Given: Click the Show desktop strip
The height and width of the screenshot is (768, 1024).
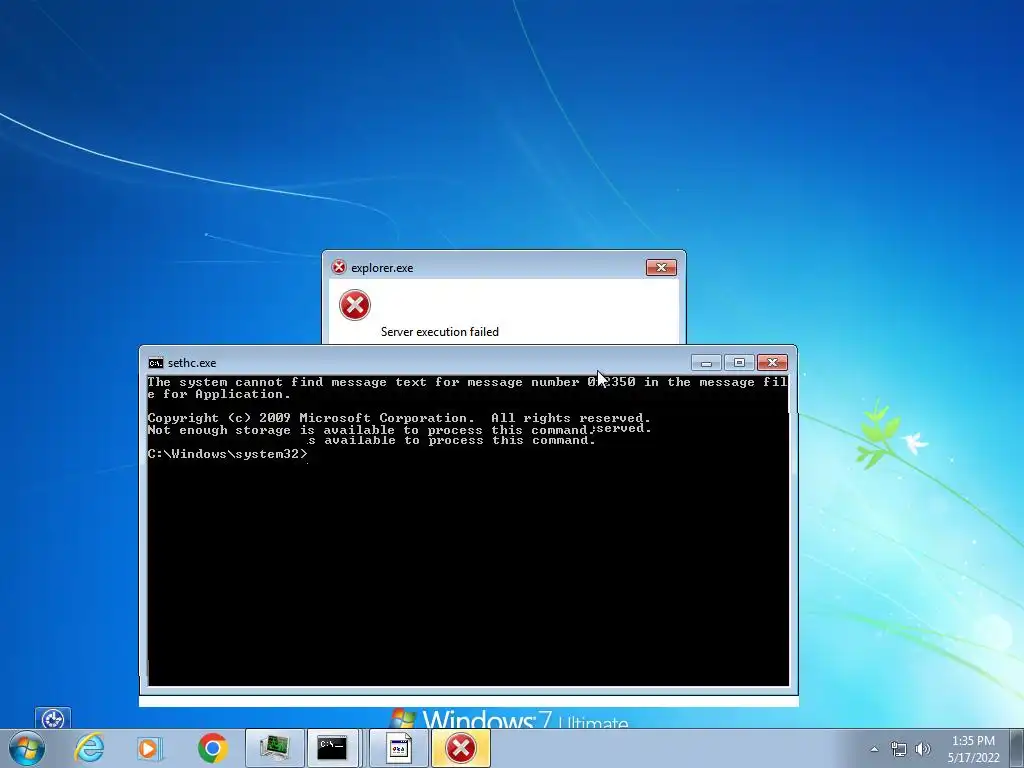Looking at the screenshot, I should [x=1017, y=748].
